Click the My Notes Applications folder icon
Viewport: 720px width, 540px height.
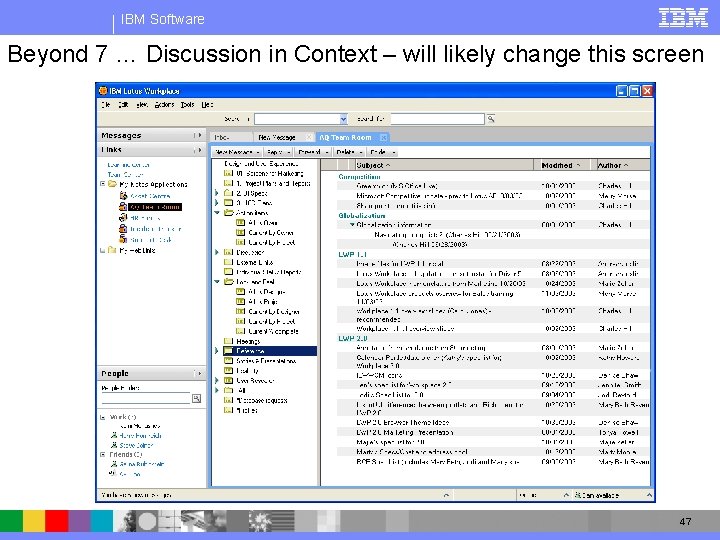pos(112,184)
